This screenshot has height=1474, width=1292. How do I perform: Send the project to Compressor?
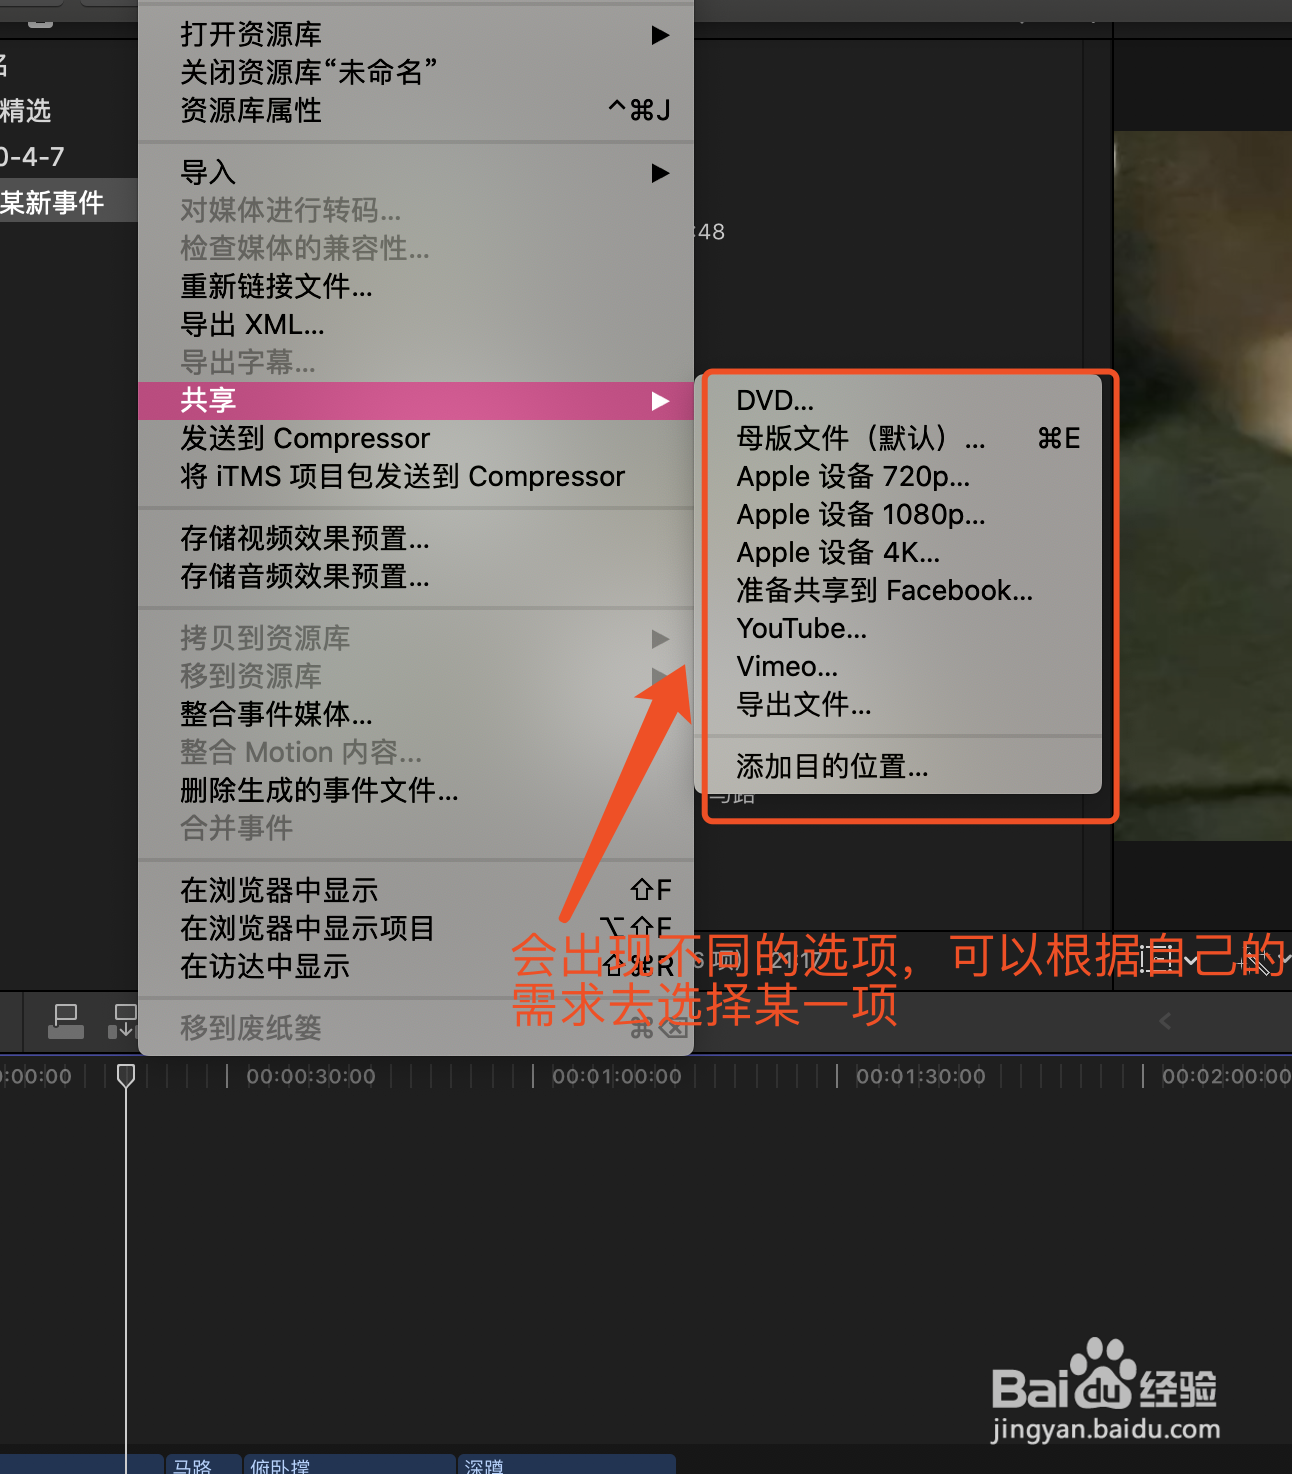coord(303,438)
